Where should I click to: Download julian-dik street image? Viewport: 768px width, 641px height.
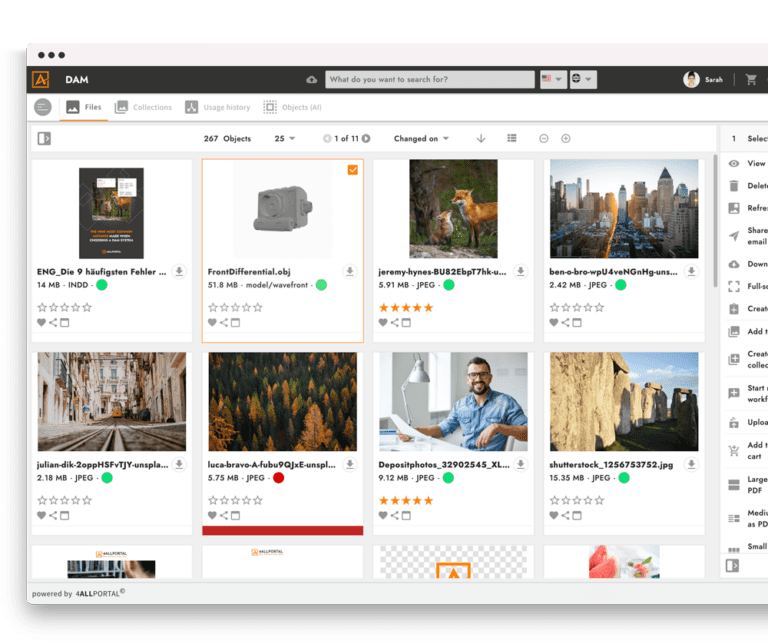tap(179, 464)
